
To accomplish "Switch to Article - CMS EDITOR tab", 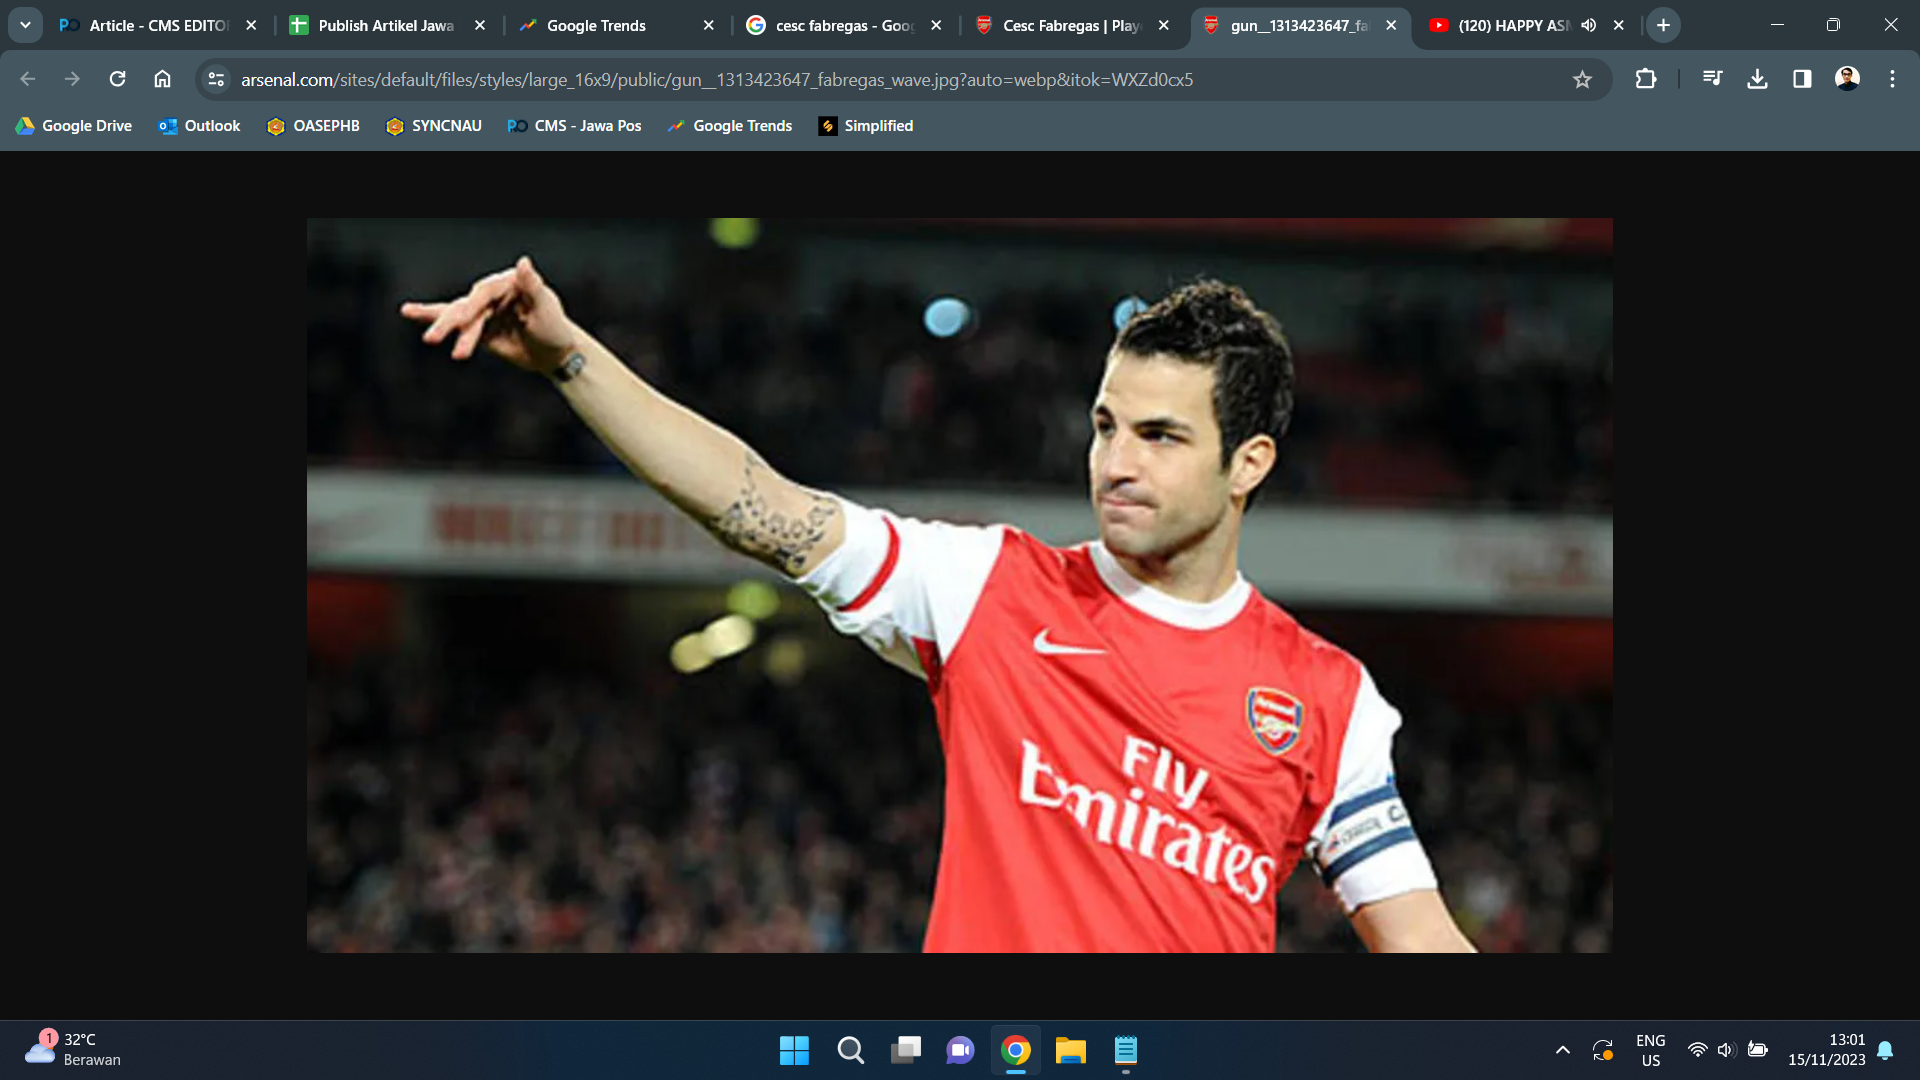I will coord(159,25).
